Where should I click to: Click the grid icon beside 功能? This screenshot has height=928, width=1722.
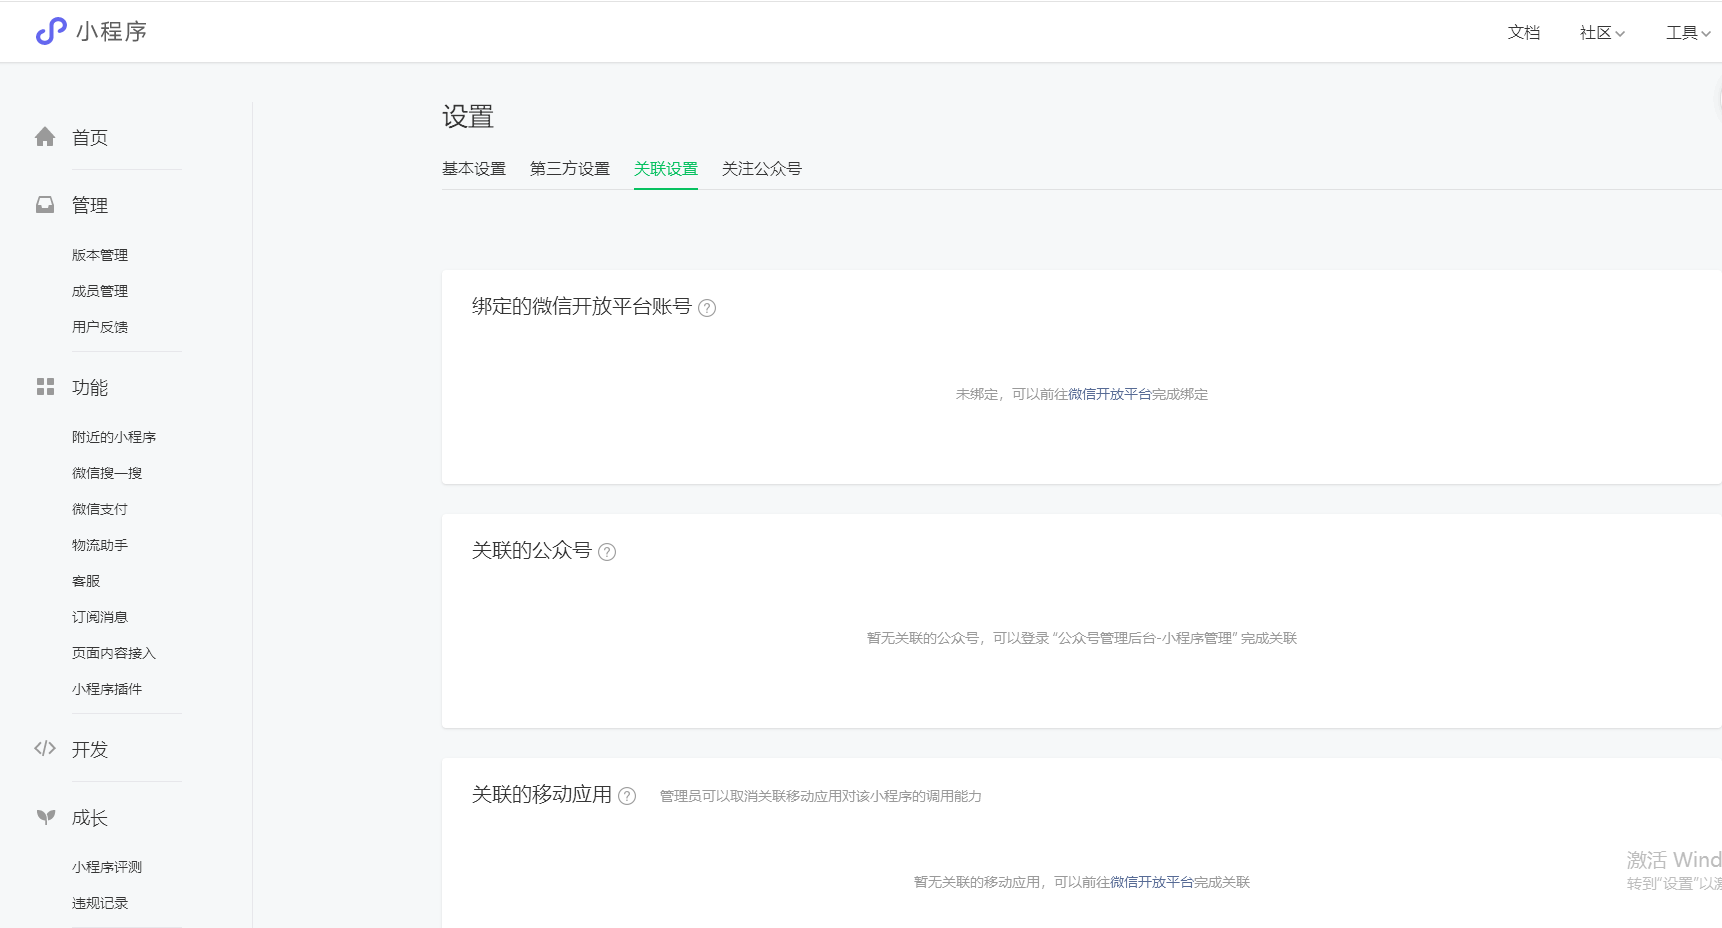(x=45, y=387)
